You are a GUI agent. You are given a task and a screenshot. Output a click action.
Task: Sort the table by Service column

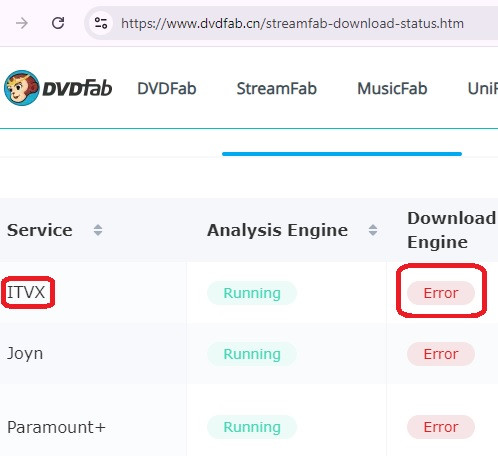click(98, 230)
